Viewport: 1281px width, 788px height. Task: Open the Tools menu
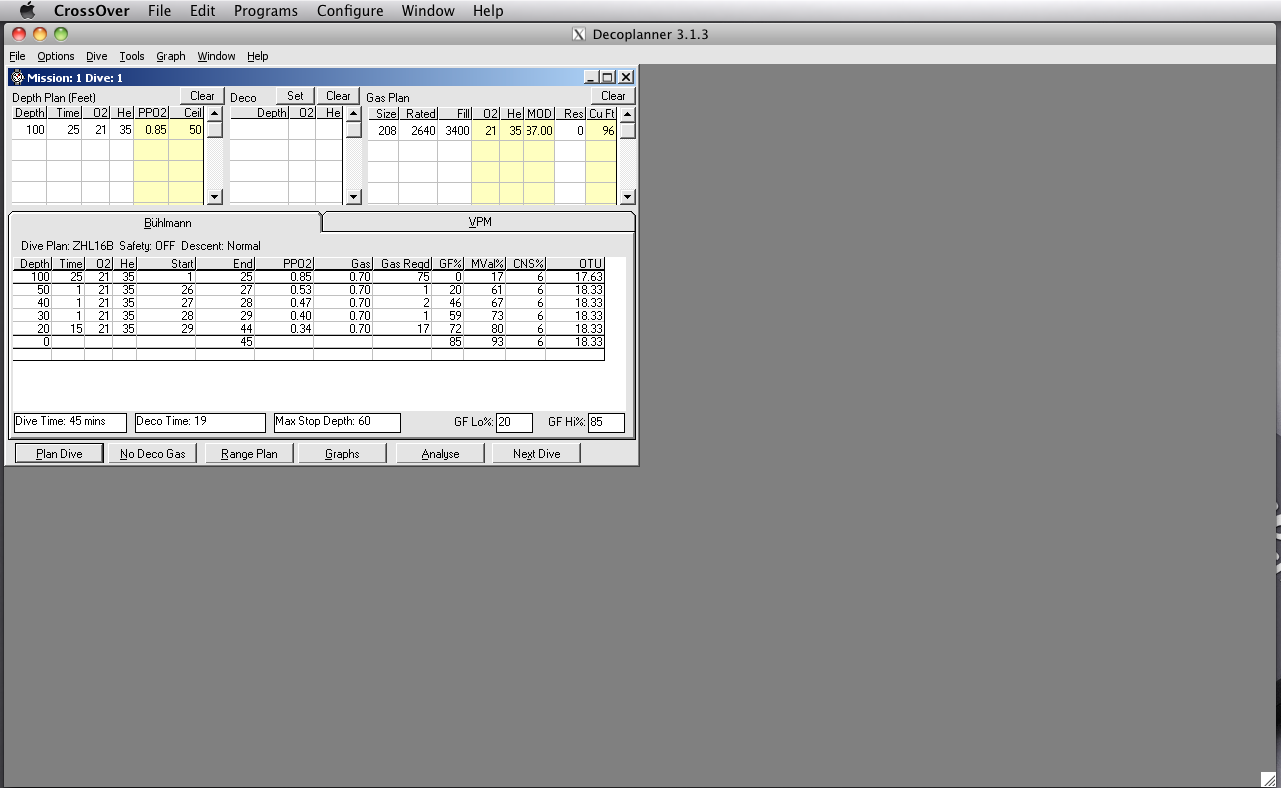[x=132, y=56]
